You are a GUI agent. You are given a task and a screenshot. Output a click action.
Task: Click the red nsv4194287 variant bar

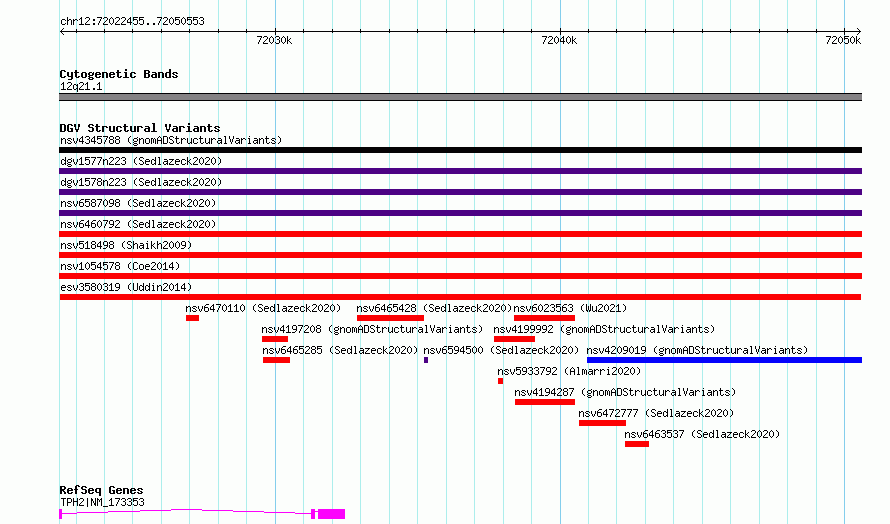(545, 402)
